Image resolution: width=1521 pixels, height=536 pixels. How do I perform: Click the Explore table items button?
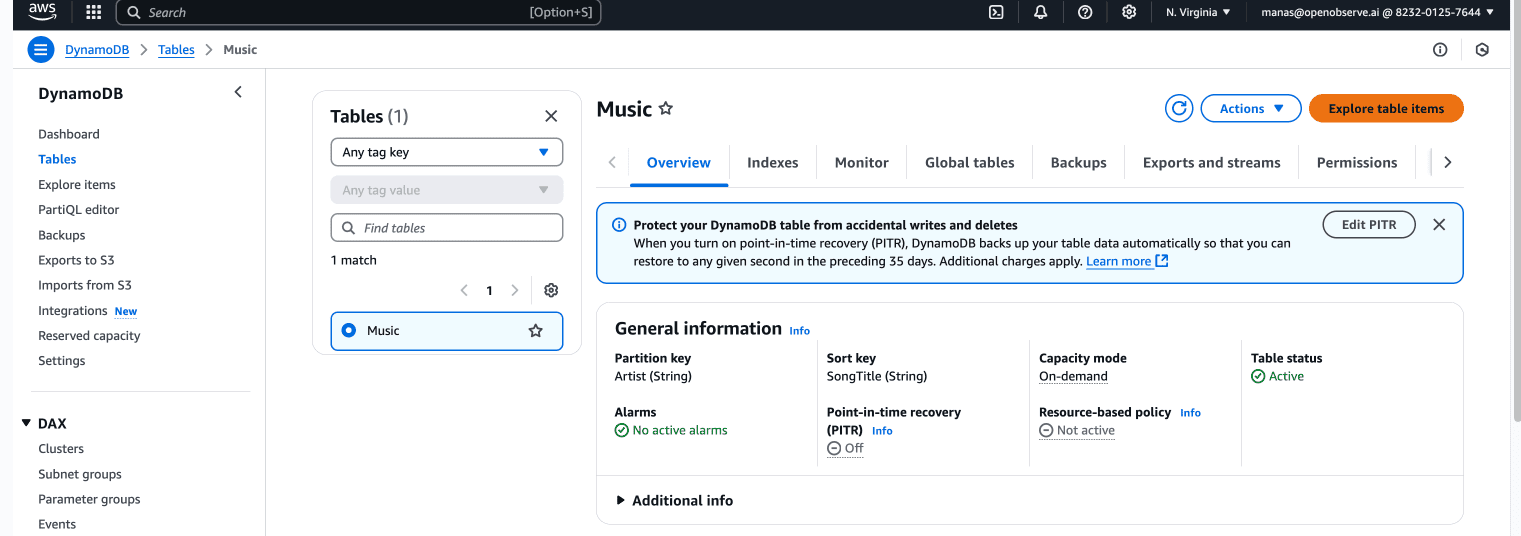pyautogui.click(x=1385, y=109)
